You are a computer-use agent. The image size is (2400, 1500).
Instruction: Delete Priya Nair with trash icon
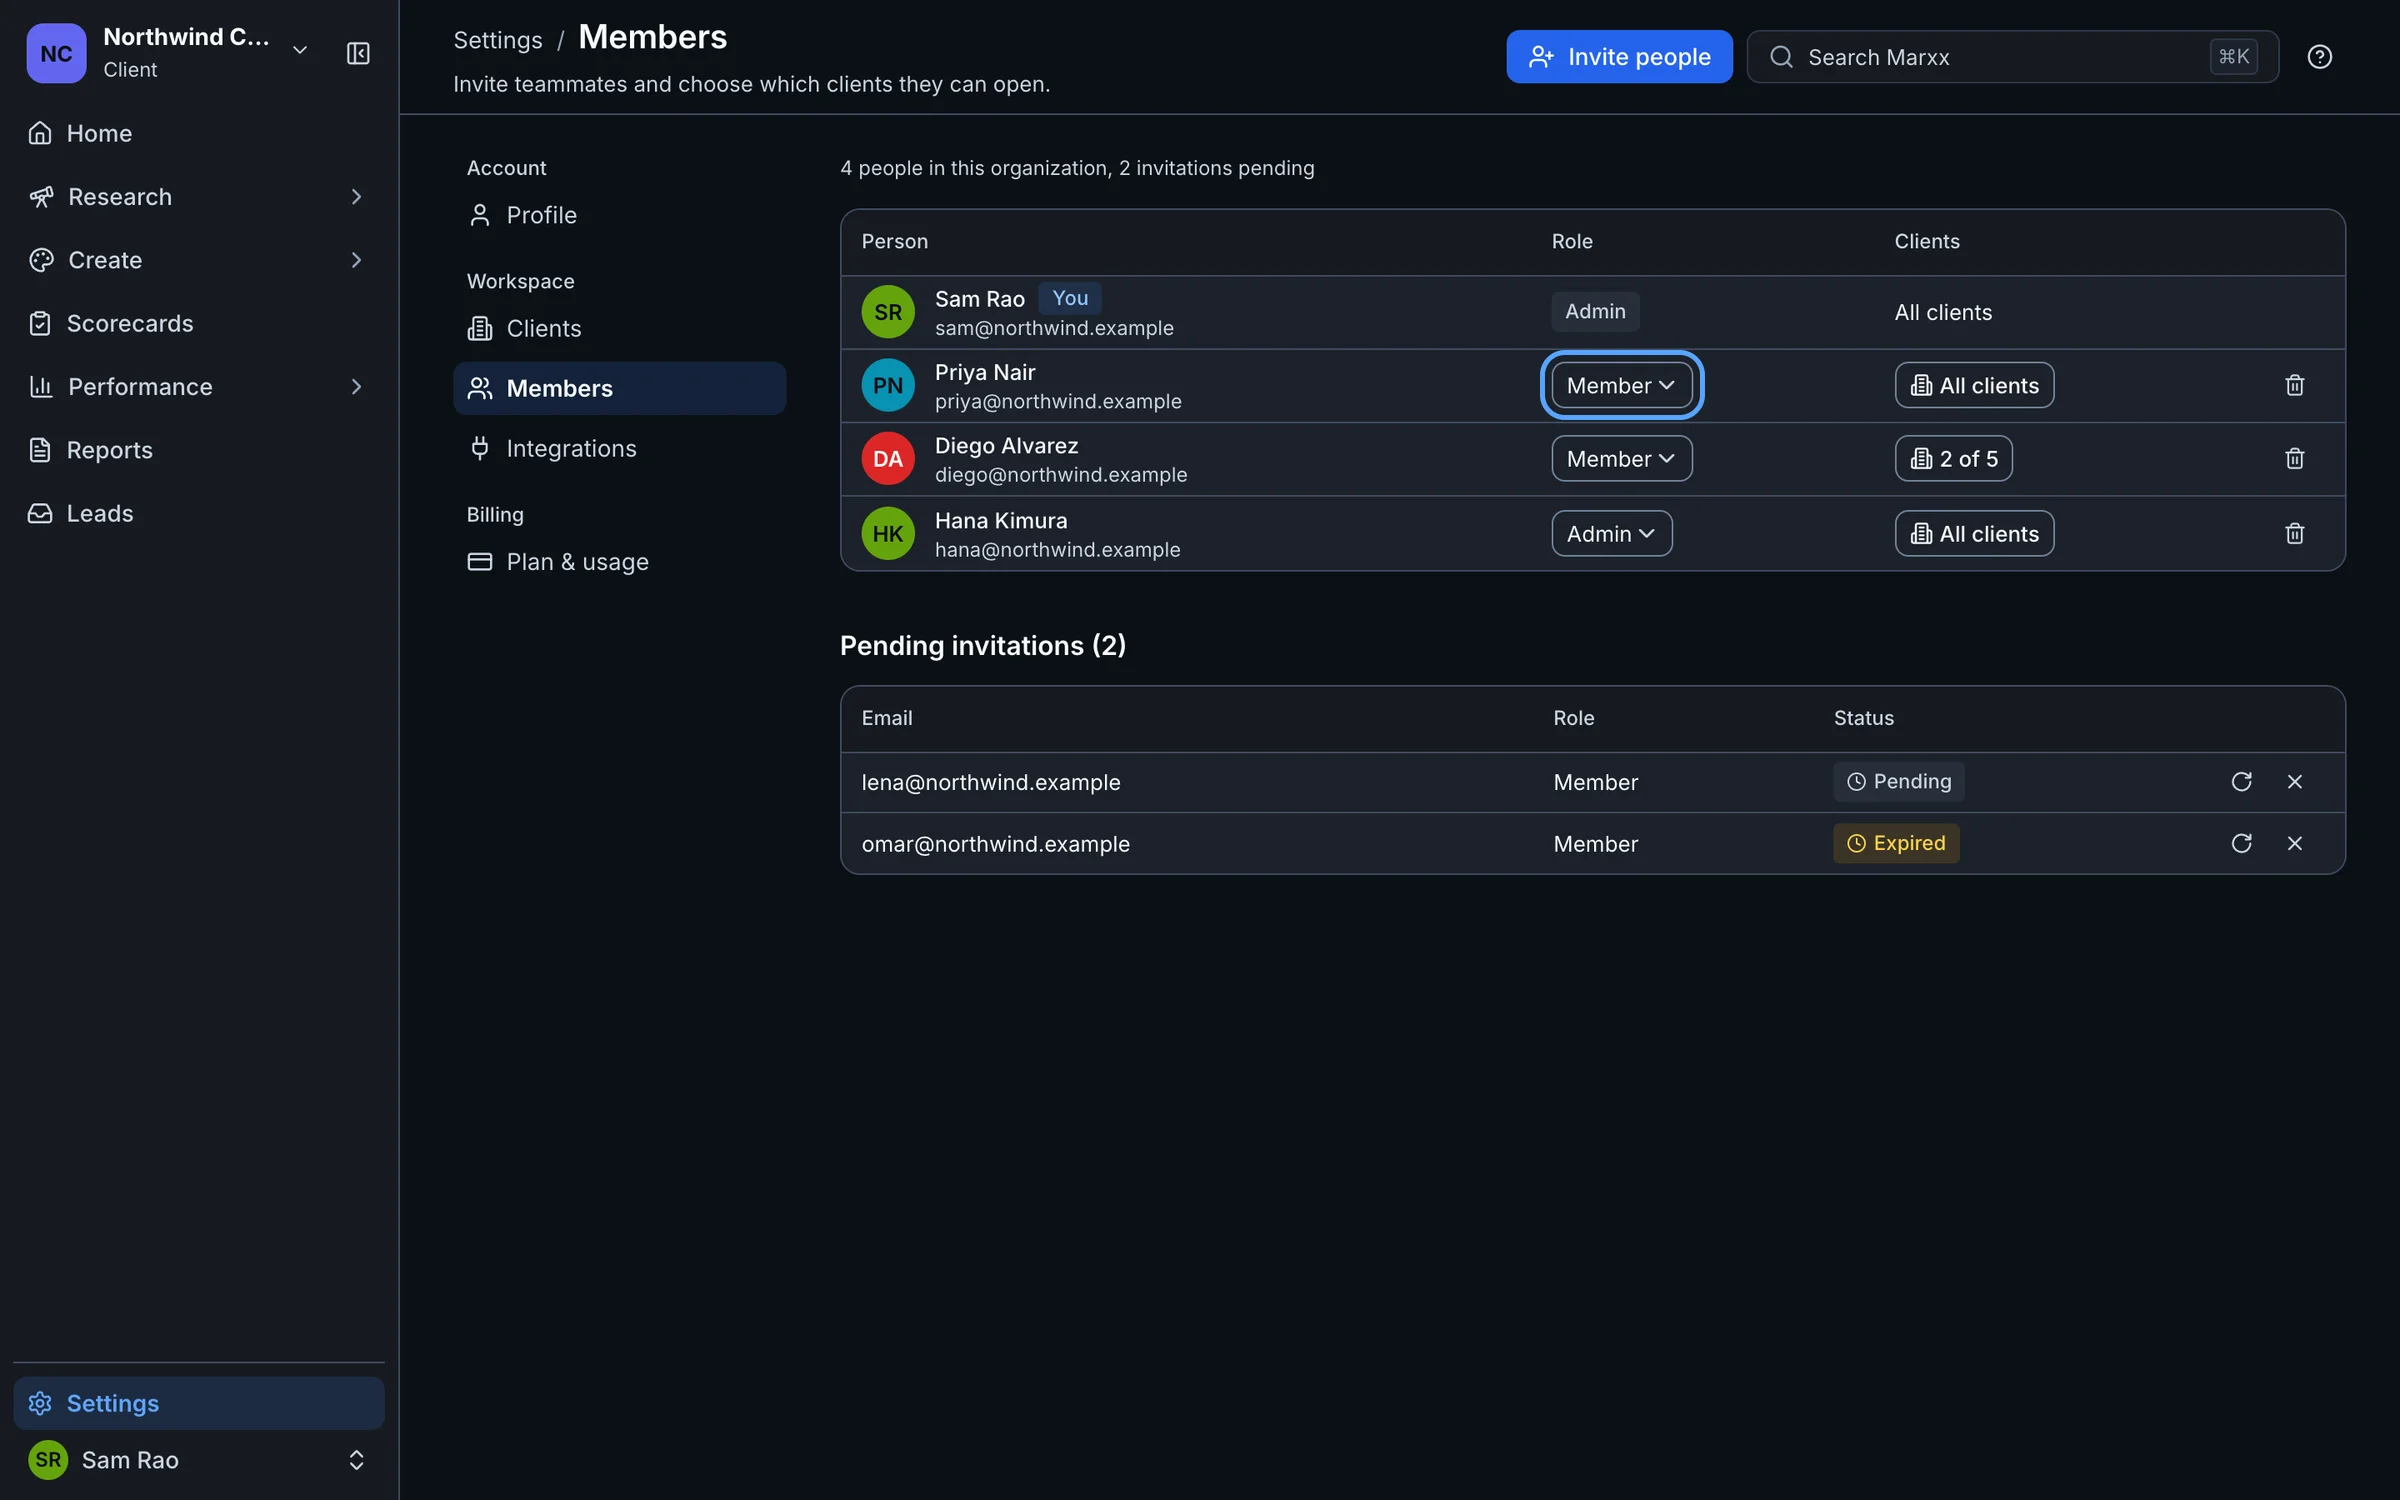tap(2294, 385)
